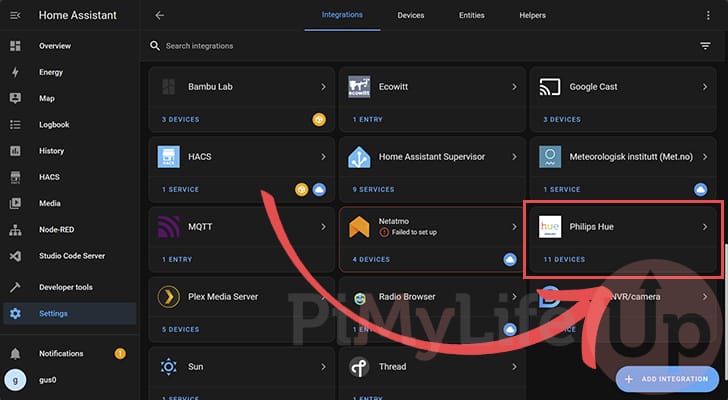
Task: Click Netatmo cloud badge icon
Action: tap(510, 259)
